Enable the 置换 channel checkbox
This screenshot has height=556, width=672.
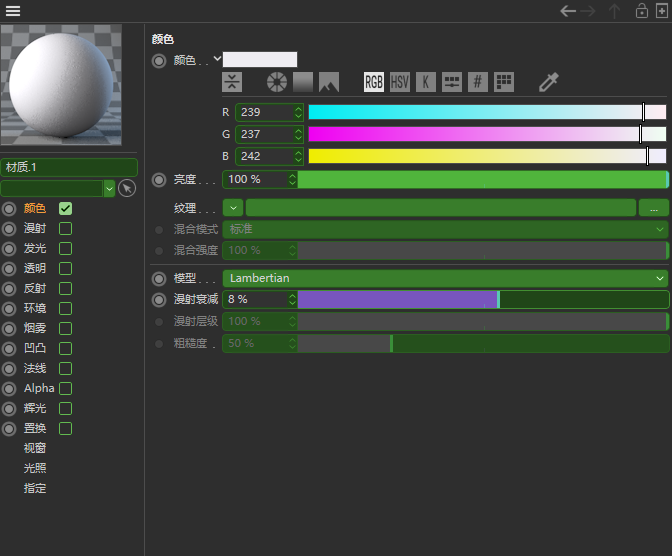tap(66, 428)
